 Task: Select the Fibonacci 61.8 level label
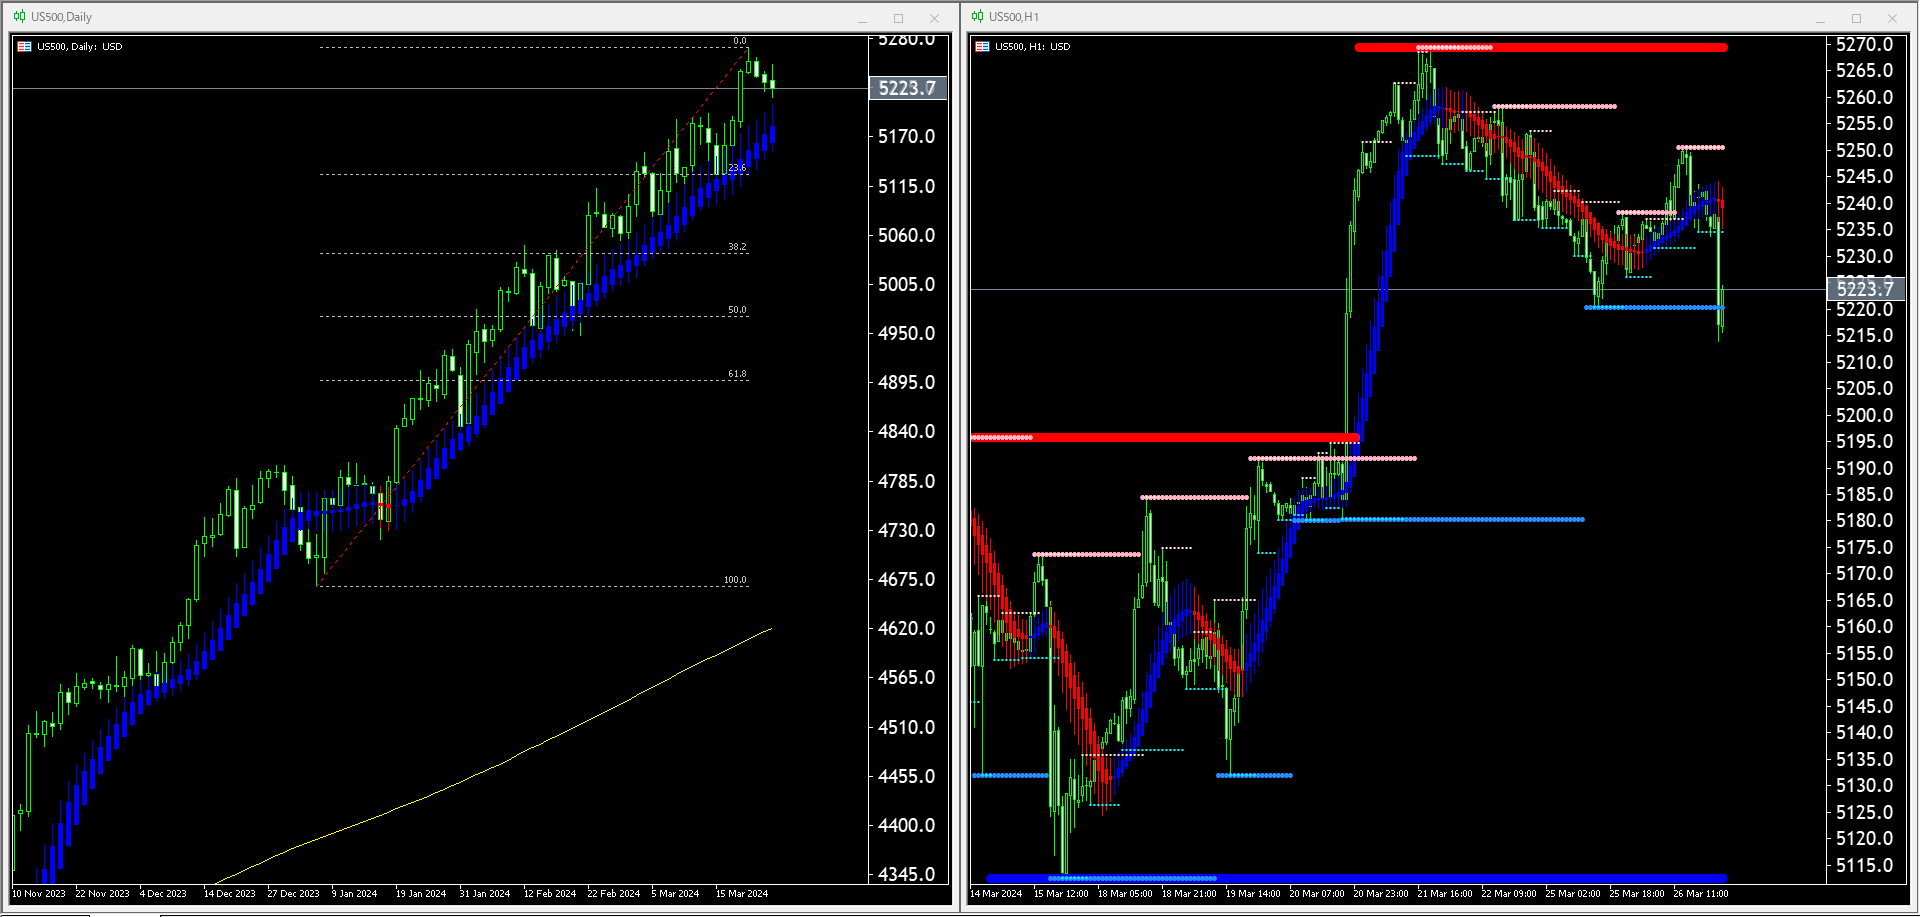pyautogui.click(x=737, y=374)
